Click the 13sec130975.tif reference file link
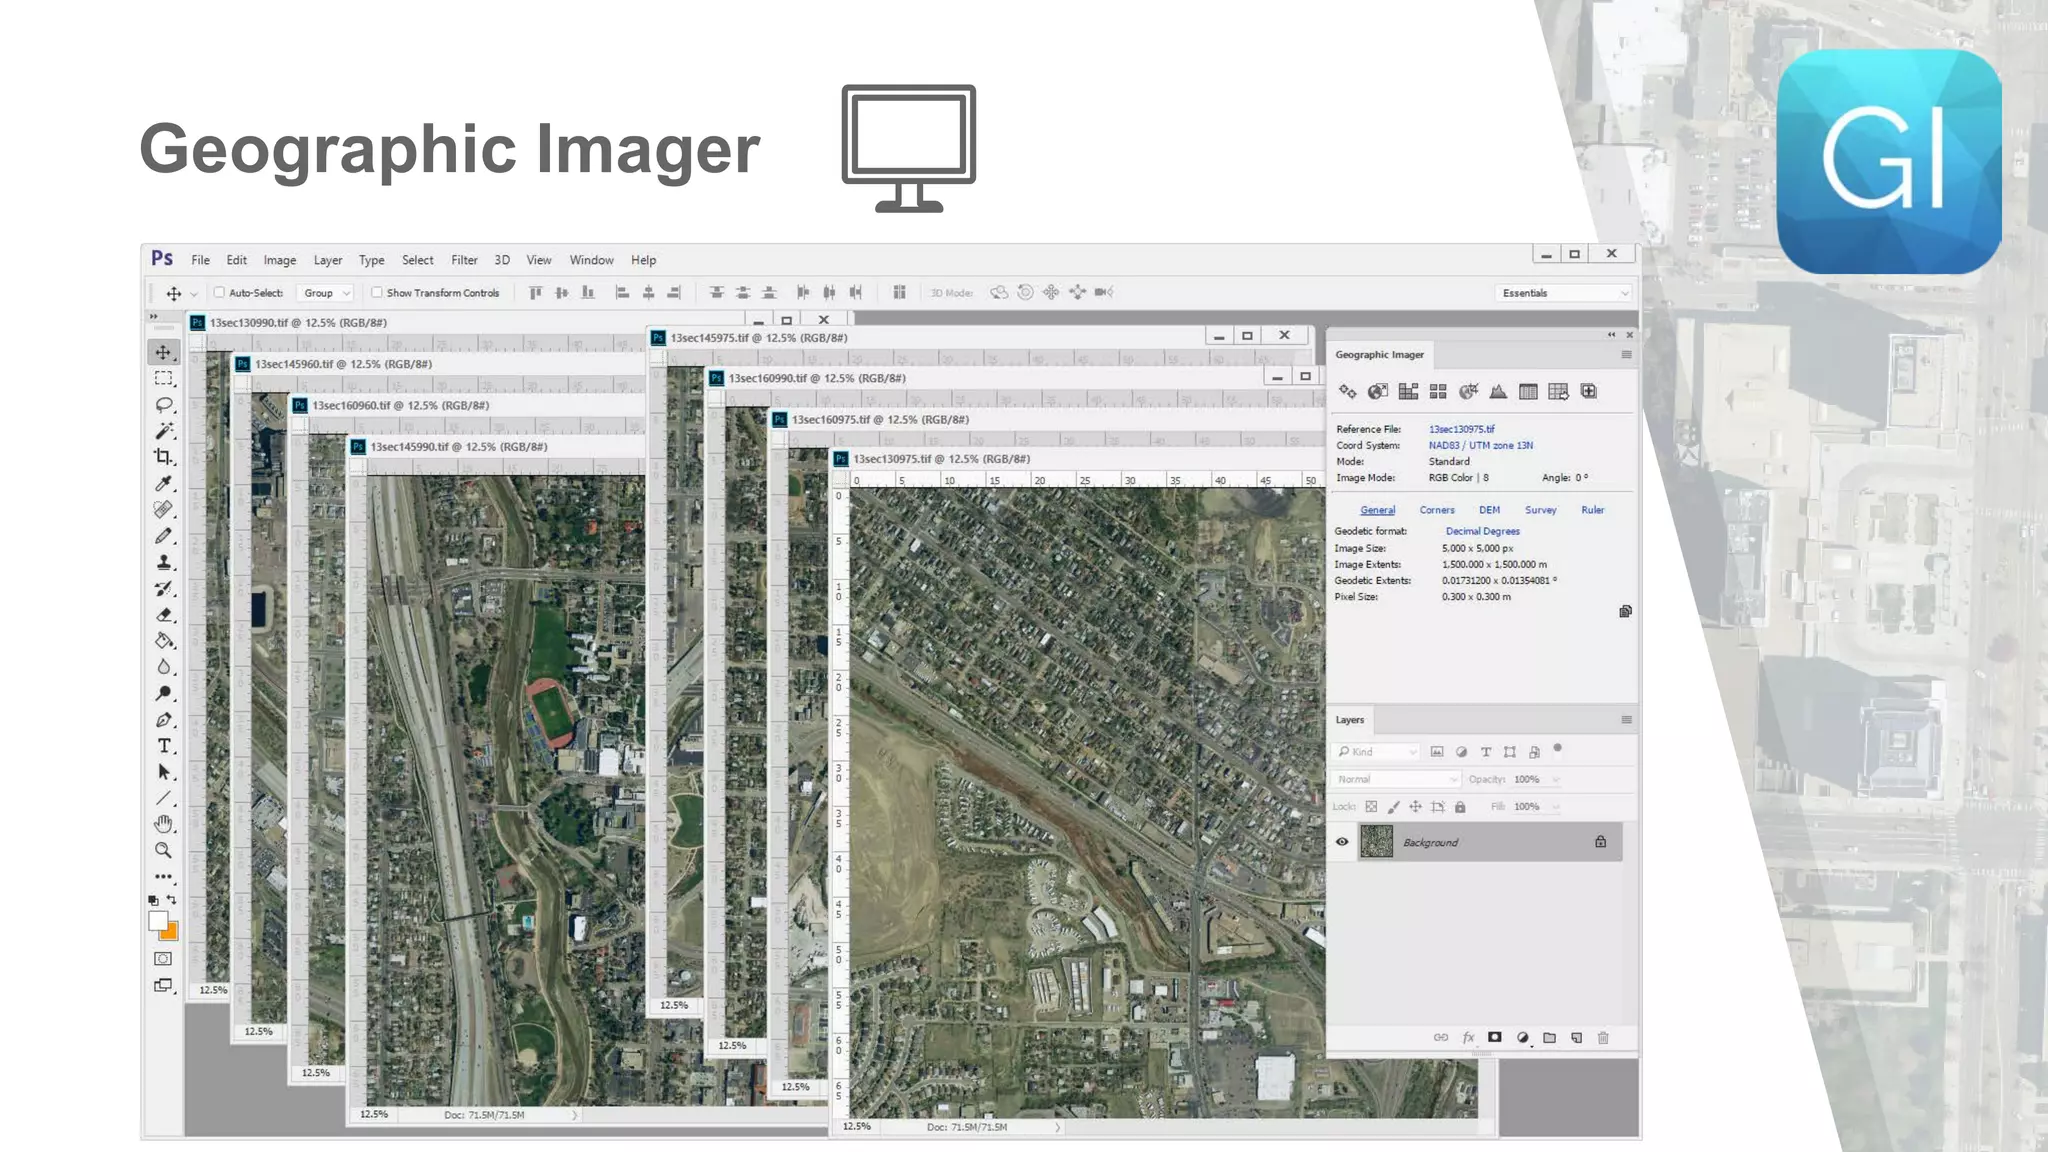This screenshot has height=1152, width=2048. (1461, 429)
